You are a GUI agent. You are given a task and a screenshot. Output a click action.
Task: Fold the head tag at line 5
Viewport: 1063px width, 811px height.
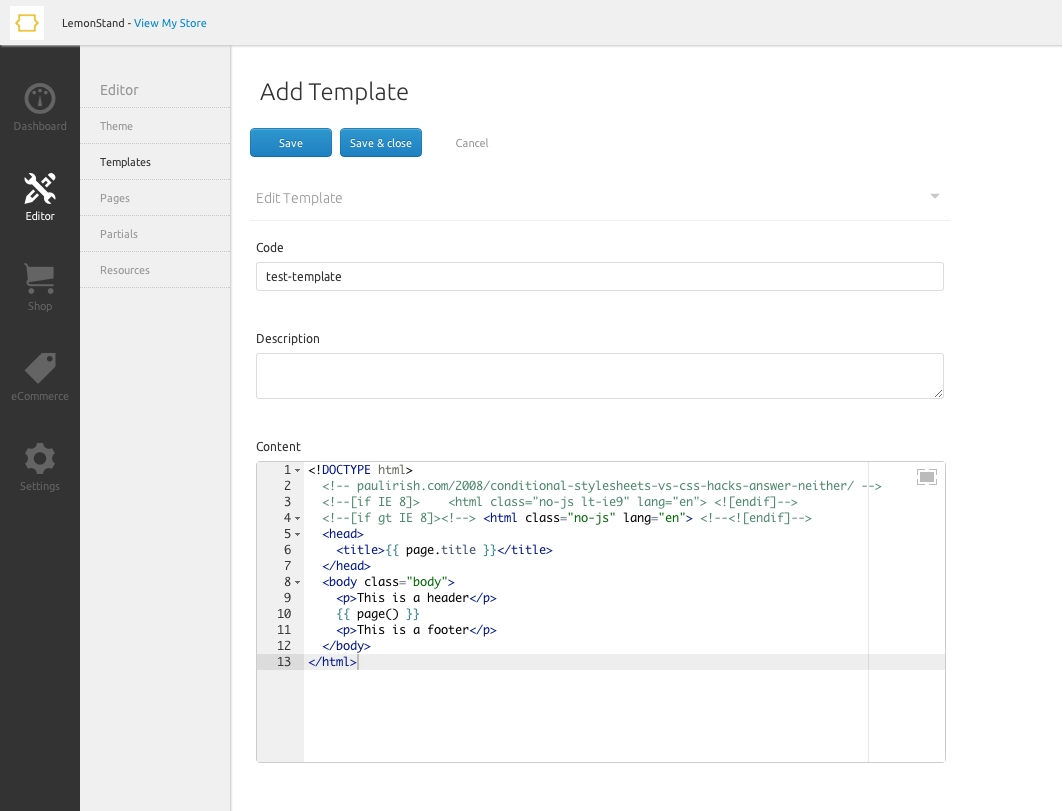click(297, 534)
